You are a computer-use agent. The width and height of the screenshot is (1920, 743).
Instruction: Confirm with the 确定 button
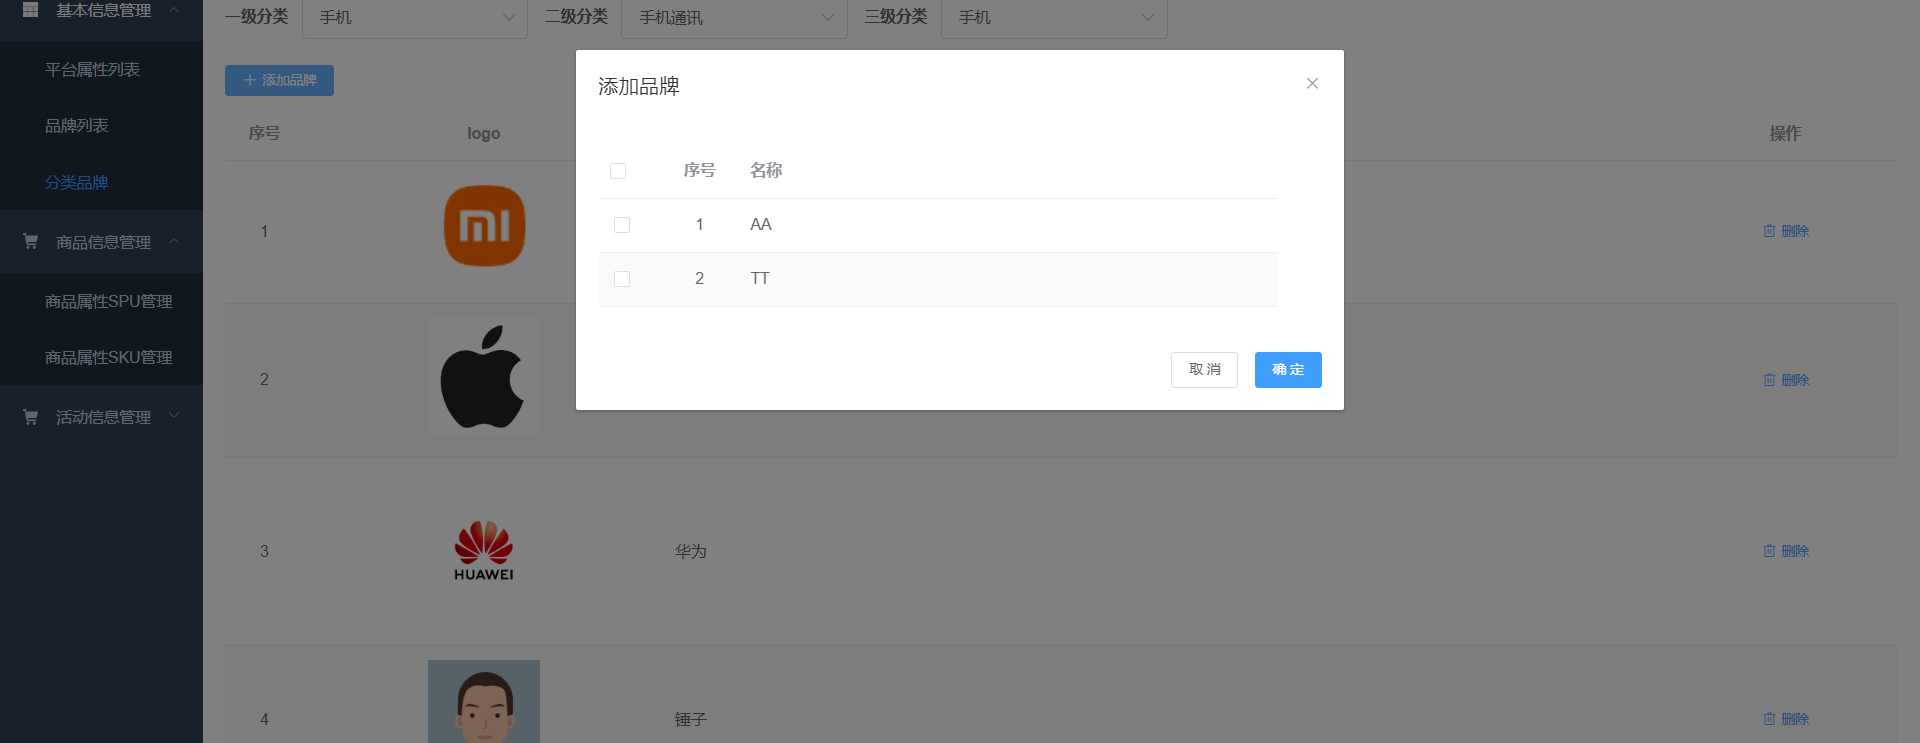click(x=1288, y=370)
